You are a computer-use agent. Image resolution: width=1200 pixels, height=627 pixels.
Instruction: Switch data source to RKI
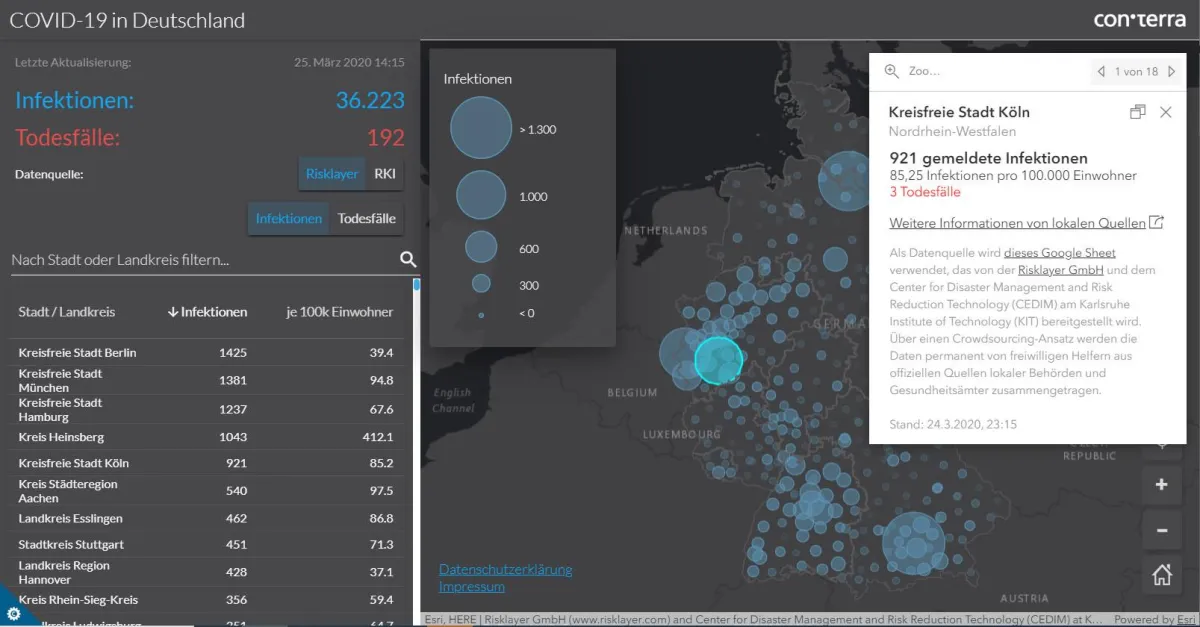point(385,174)
